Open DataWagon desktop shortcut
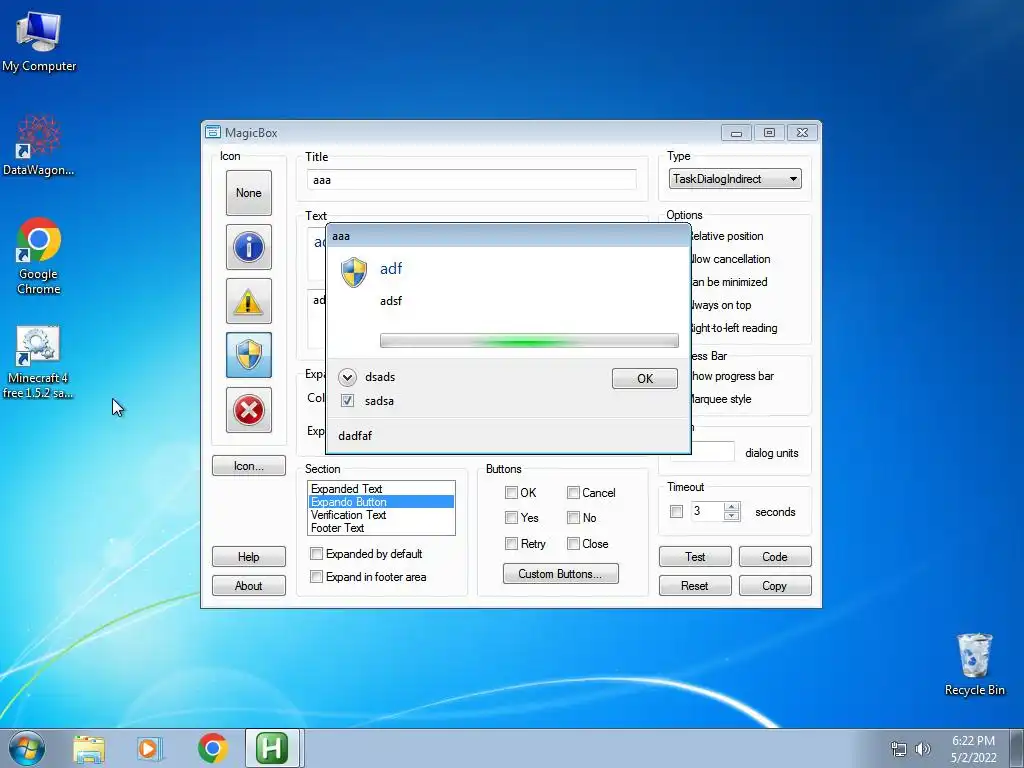The image size is (1024, 768). click(39, 146)
